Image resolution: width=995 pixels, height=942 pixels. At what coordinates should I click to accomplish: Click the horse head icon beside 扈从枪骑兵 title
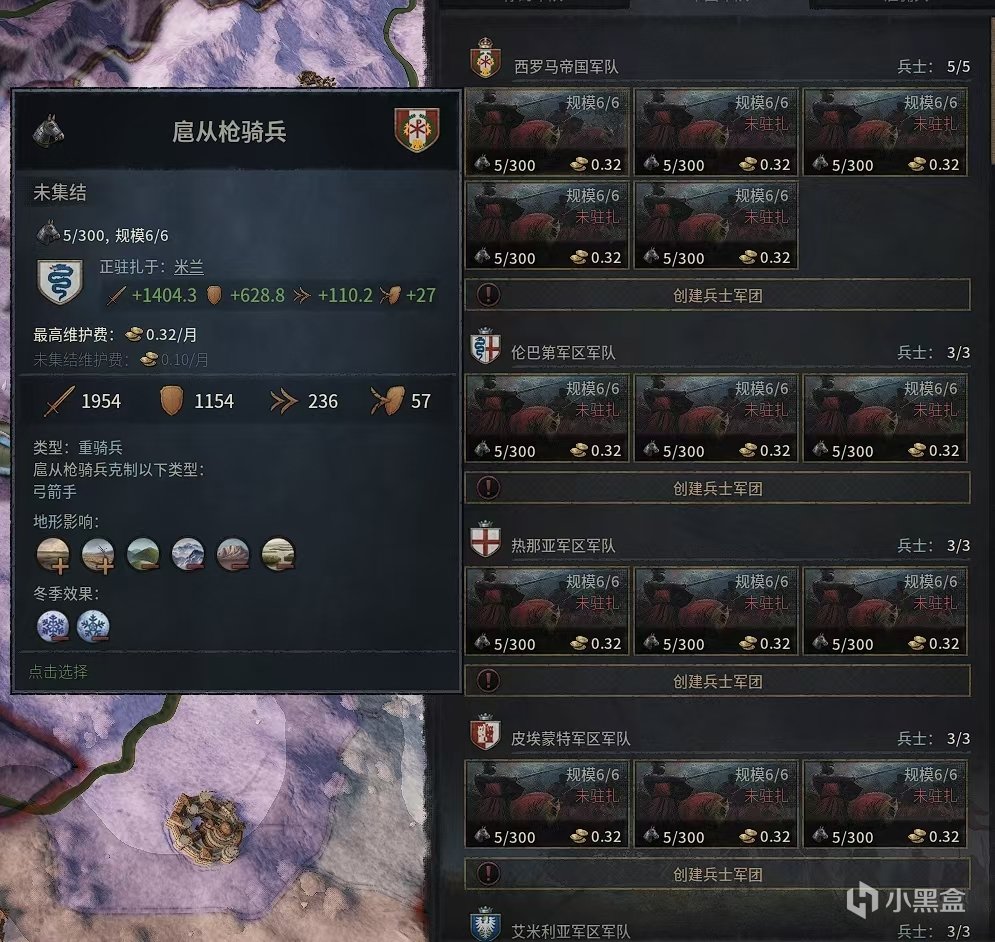[x=49, y=130]
